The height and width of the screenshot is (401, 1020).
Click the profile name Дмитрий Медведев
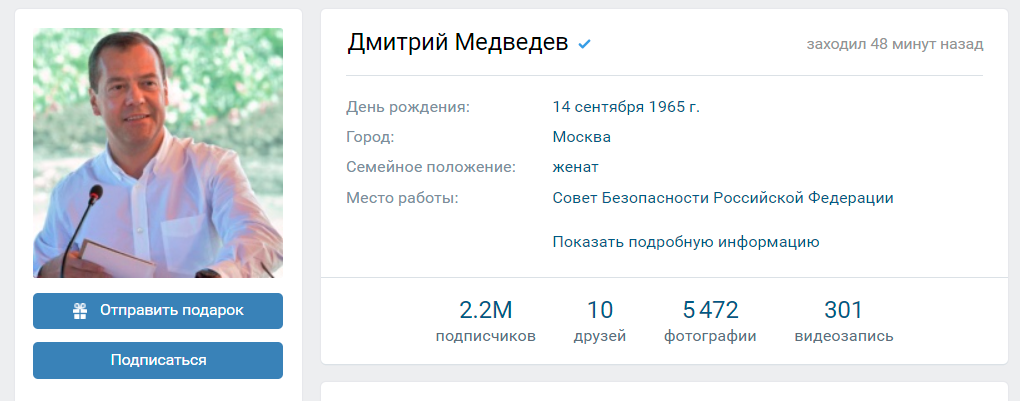tap(458, 43)
